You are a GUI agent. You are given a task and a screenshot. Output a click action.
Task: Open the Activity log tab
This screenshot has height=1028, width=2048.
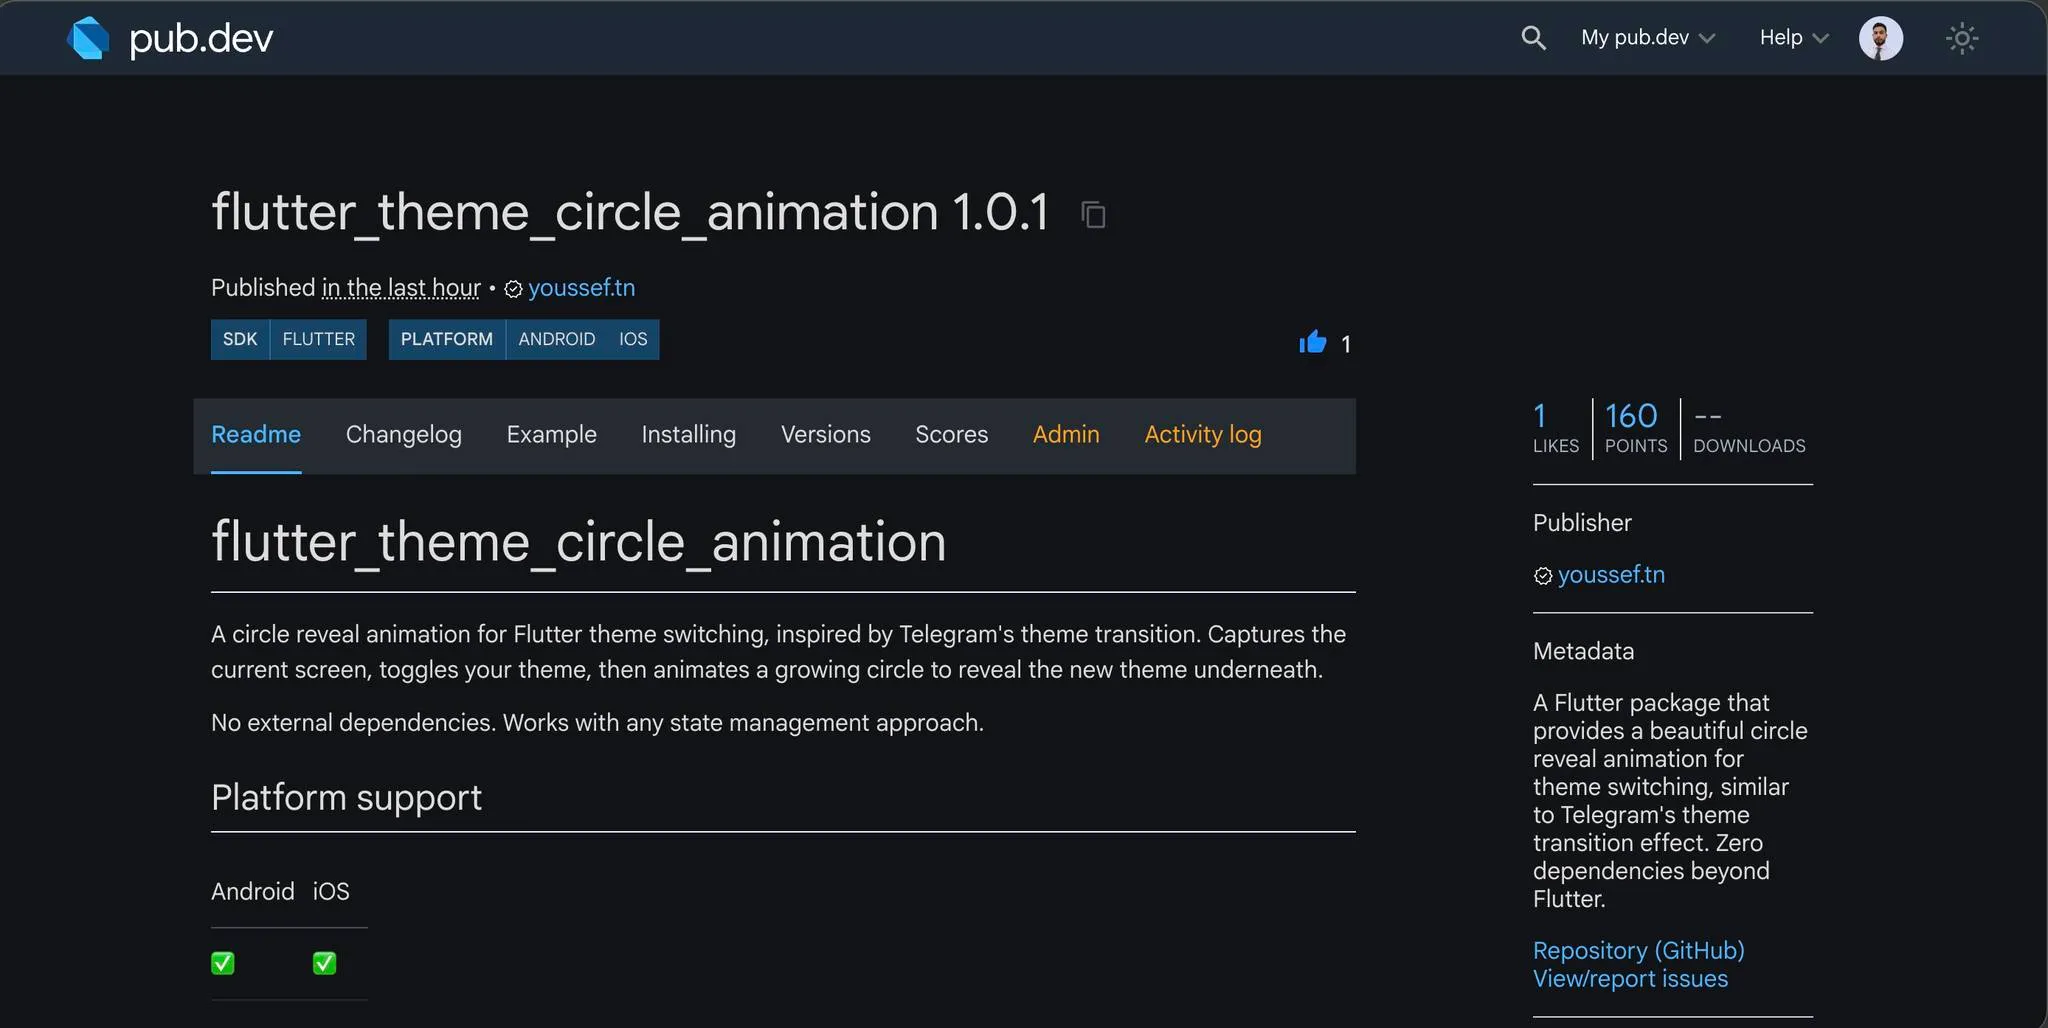[1202, 434]
